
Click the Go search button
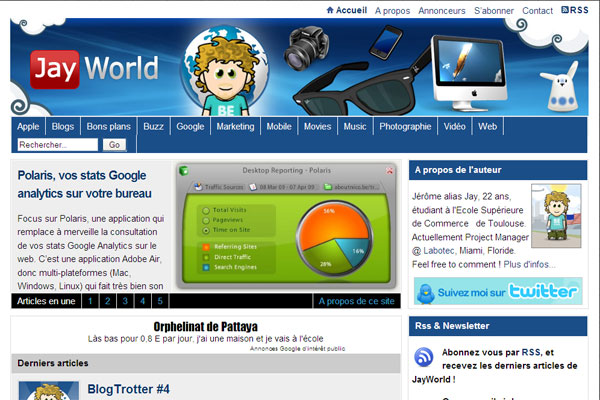(114, 145)
